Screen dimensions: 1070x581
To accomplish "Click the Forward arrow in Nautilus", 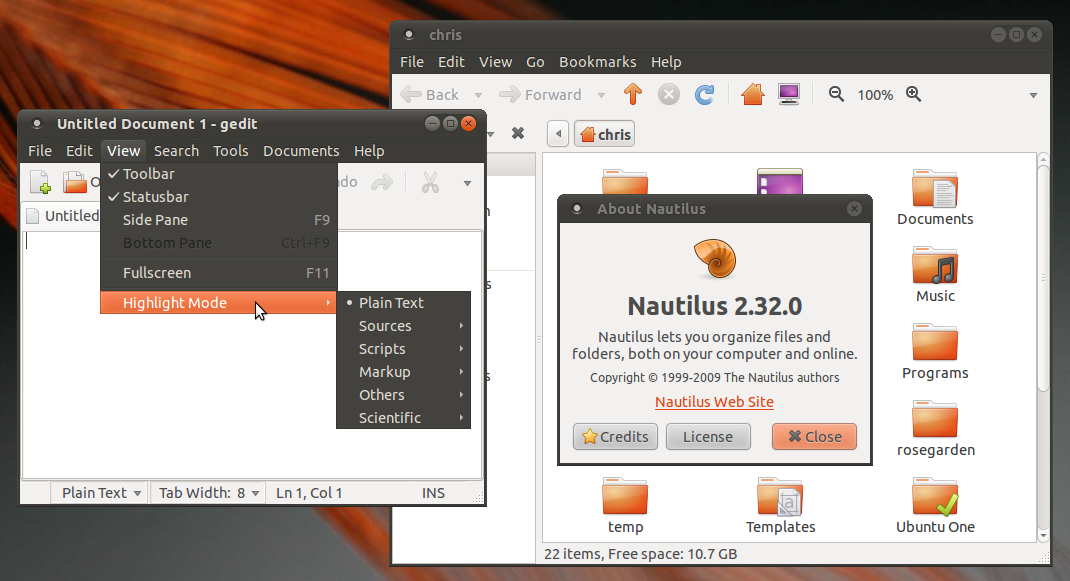I will tap(510, 94).
